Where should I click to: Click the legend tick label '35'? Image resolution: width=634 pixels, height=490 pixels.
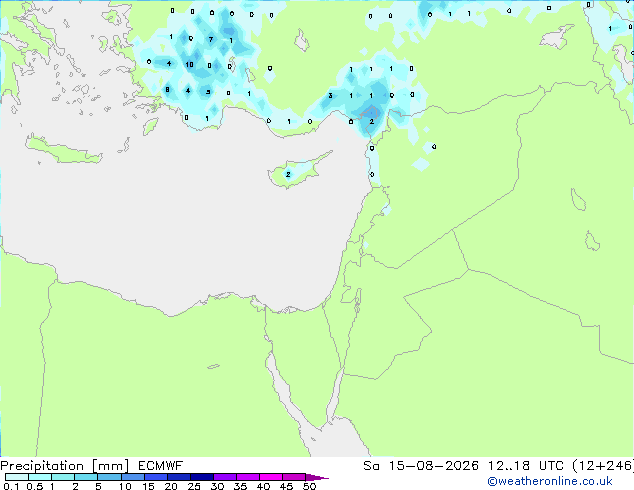tap(240, 486)
